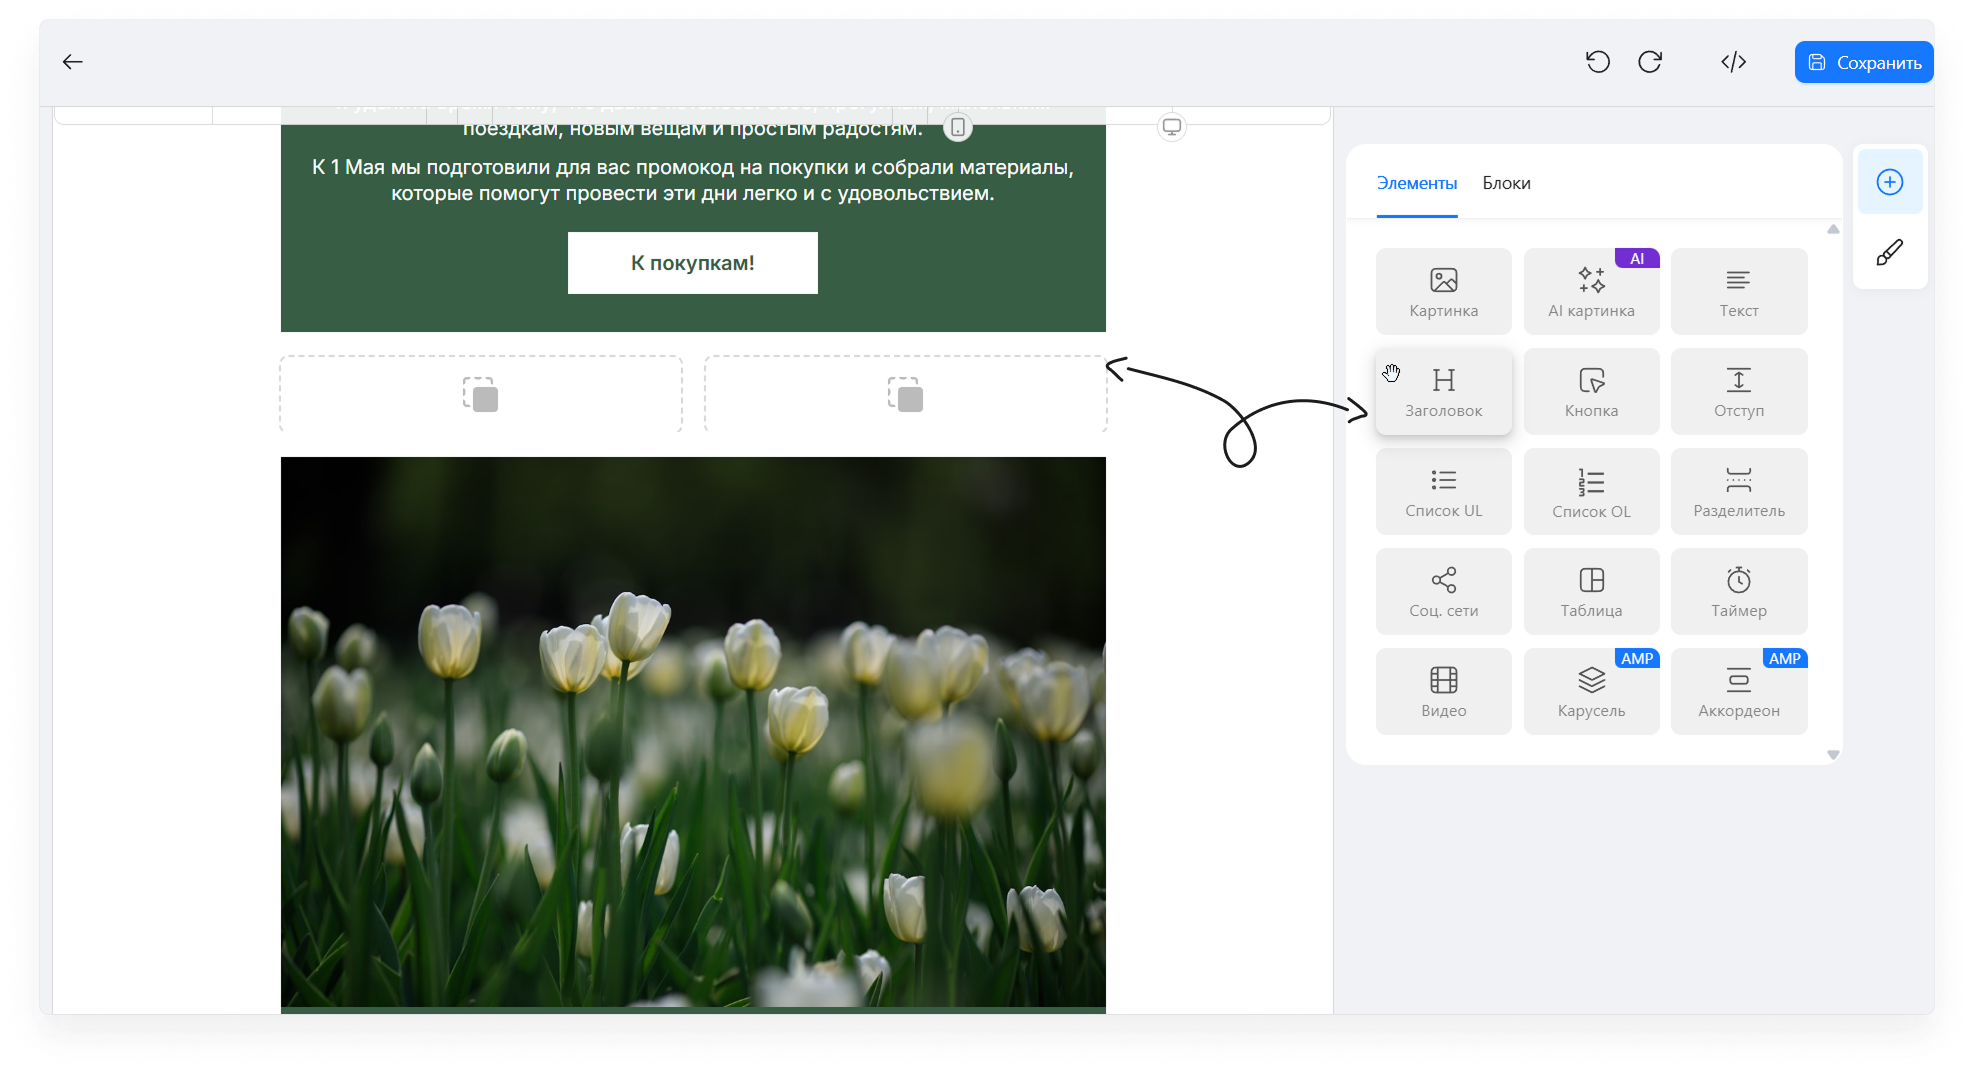This screenshot has width=1974, height=1074.
Task: Switch to desktop preview icon
Action: coord(1171,127)
